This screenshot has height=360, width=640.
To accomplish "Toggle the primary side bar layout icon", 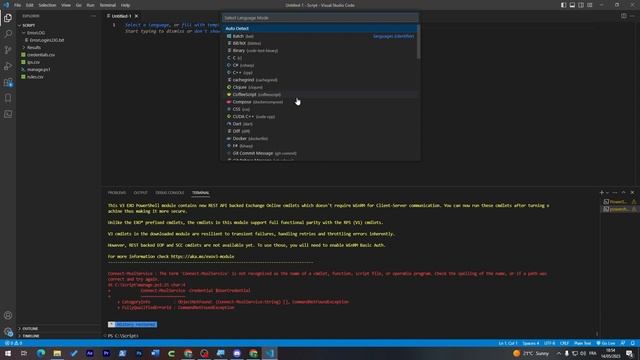I will coord(563,5).
